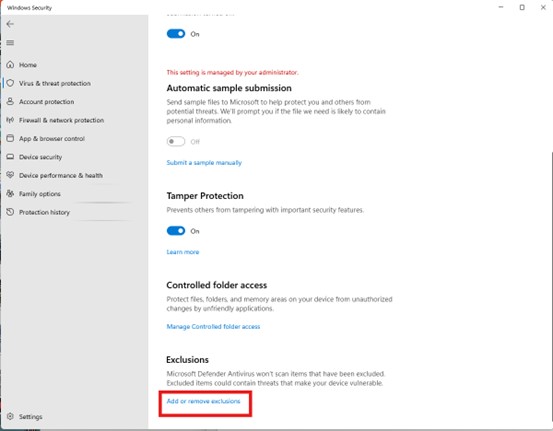Select the Virus & threat protection shield icon

point(10,83)
